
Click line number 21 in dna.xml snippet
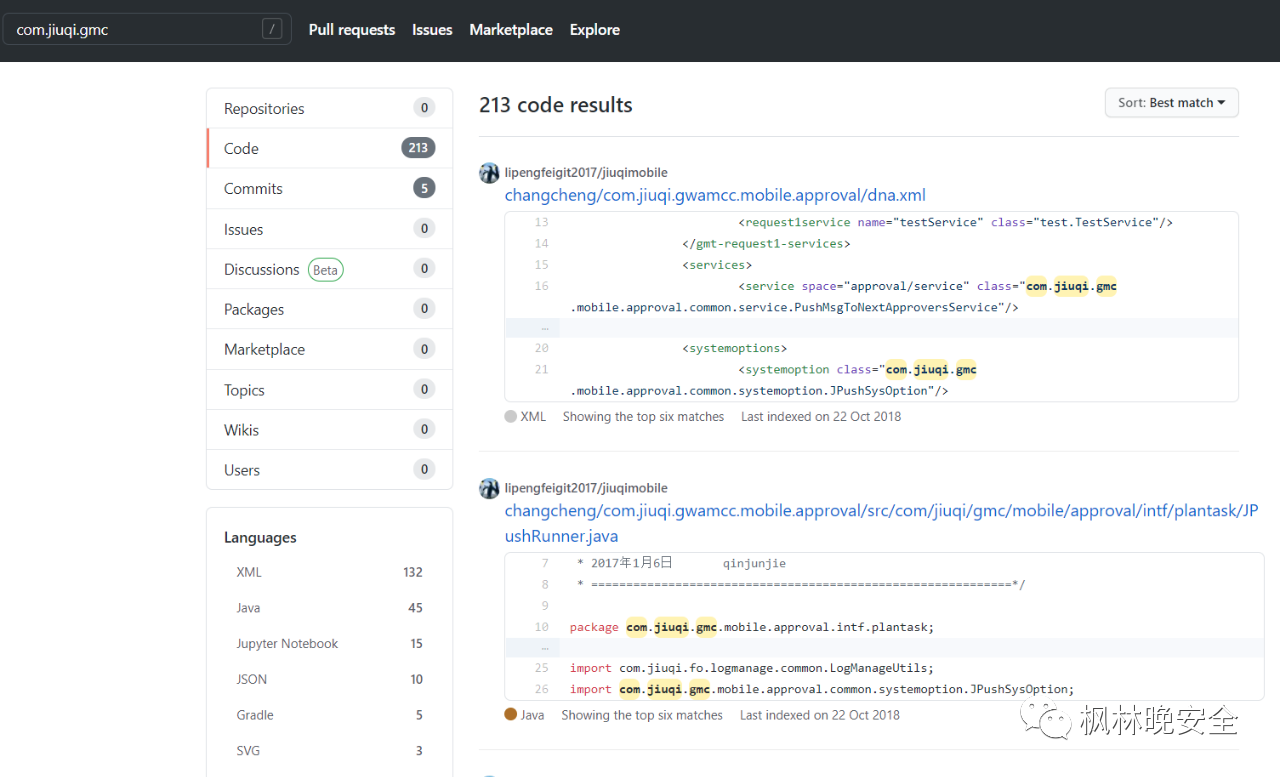click(x=541, y=369)
